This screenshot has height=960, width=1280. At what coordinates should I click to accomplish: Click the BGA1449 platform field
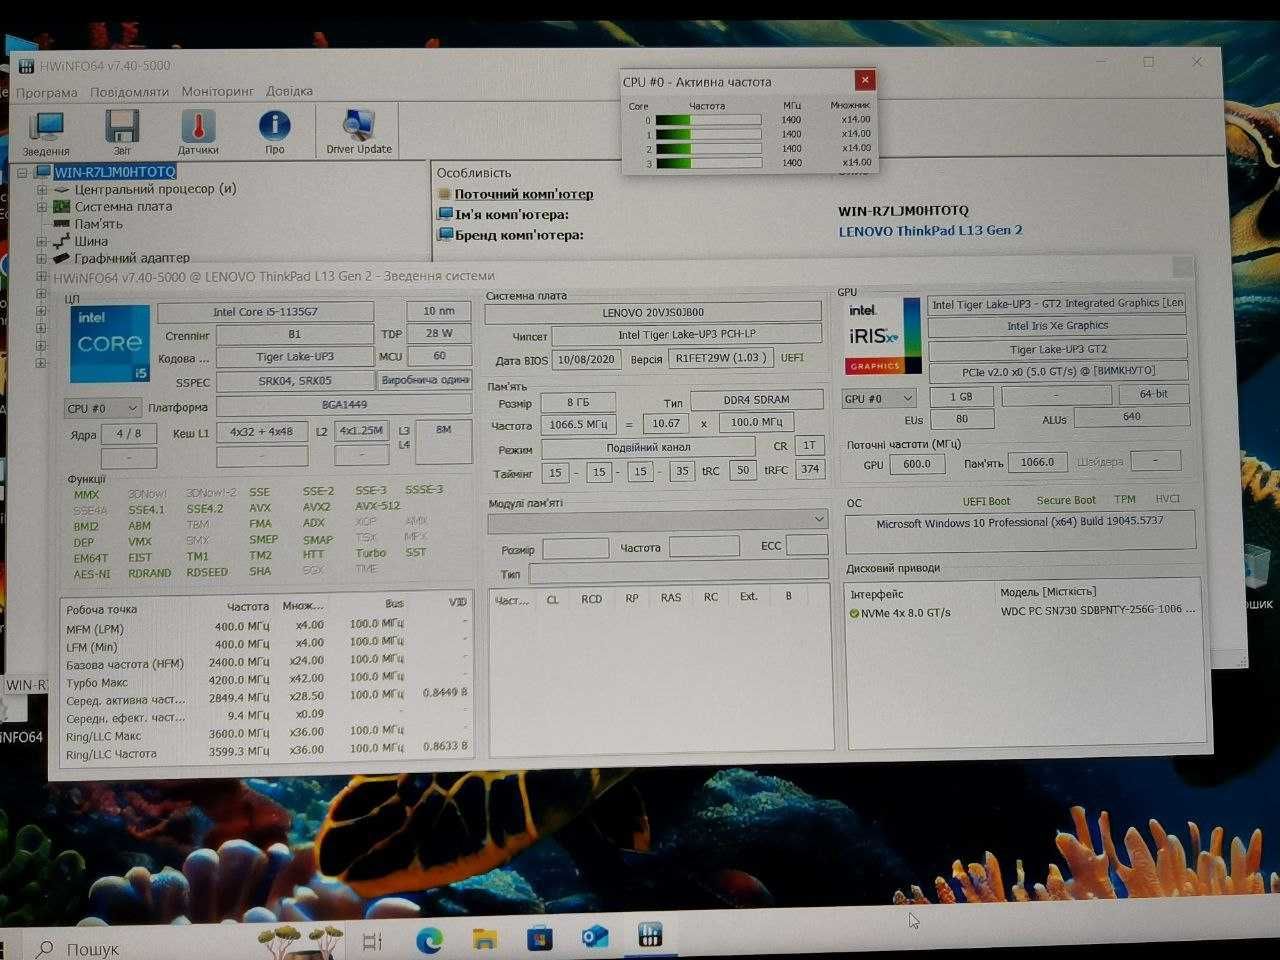pyautogui.click(x=344, y=405)
